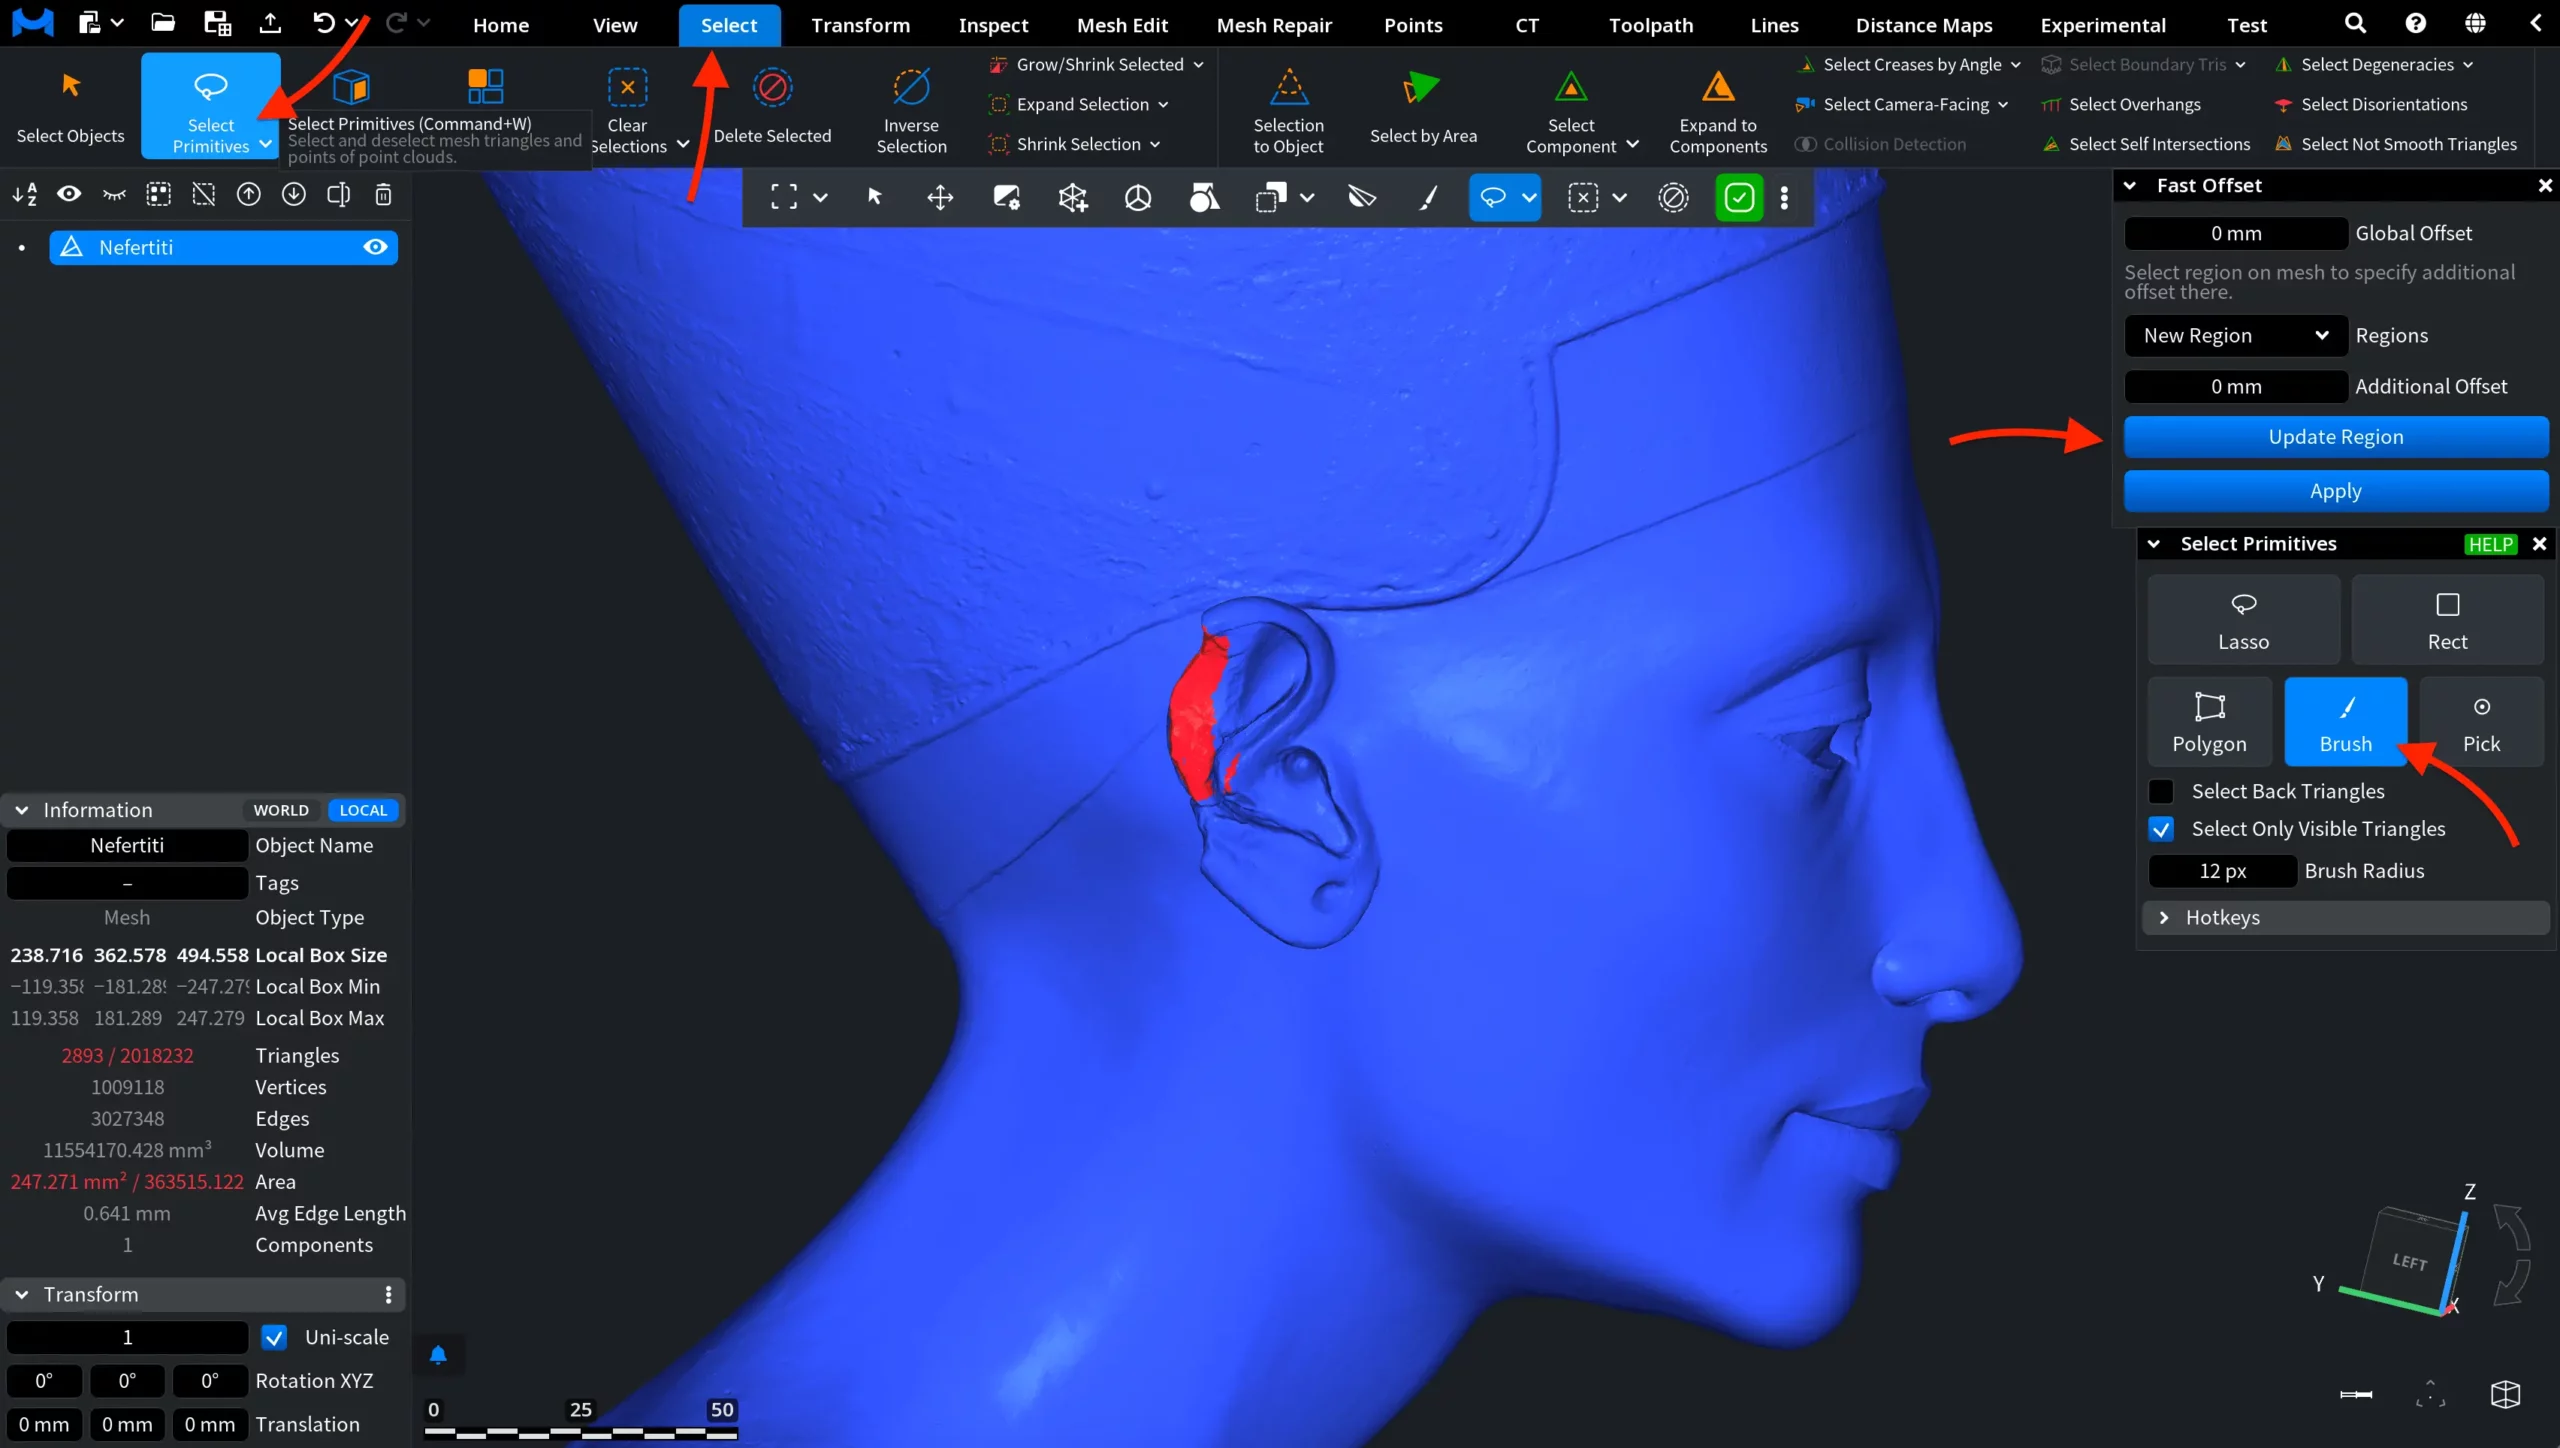
Task: Sort objects by name in scene list
Action: [x=25, y=194]
